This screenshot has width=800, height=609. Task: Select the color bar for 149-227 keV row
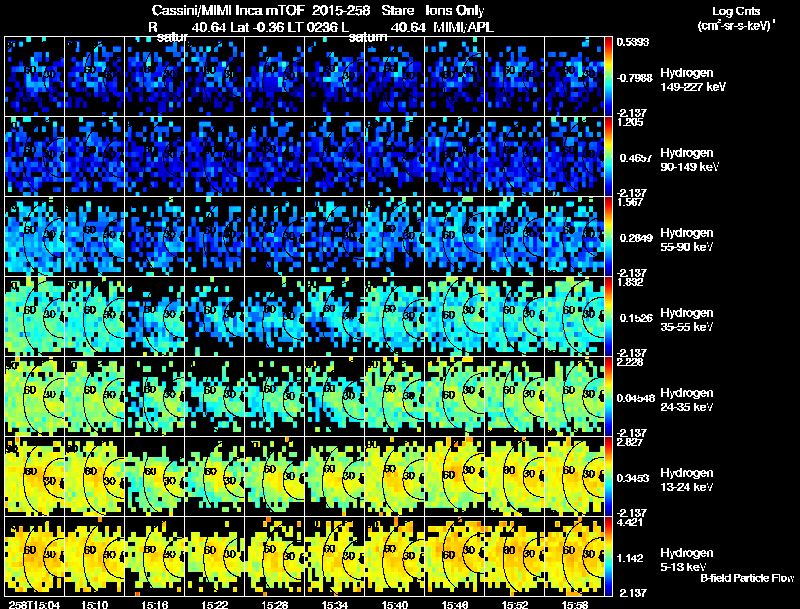pos(608,77)
